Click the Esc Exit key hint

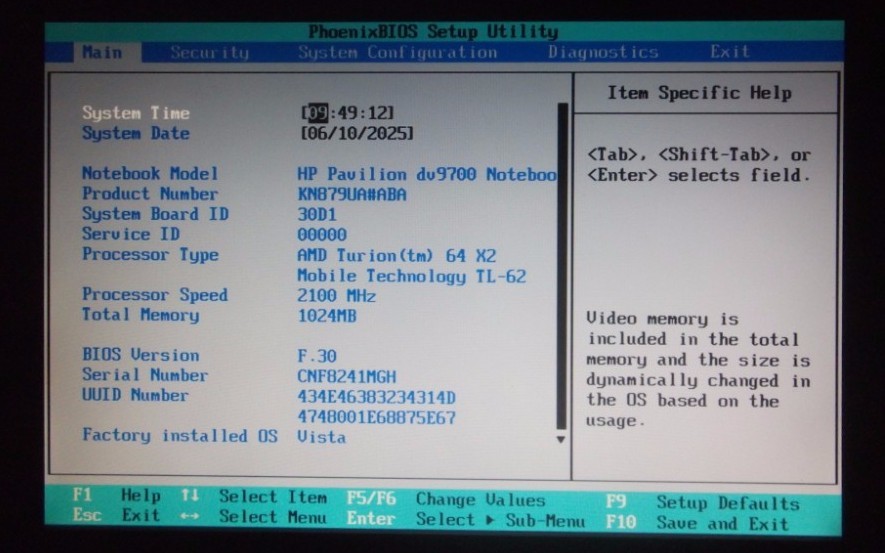coord(117,515)
